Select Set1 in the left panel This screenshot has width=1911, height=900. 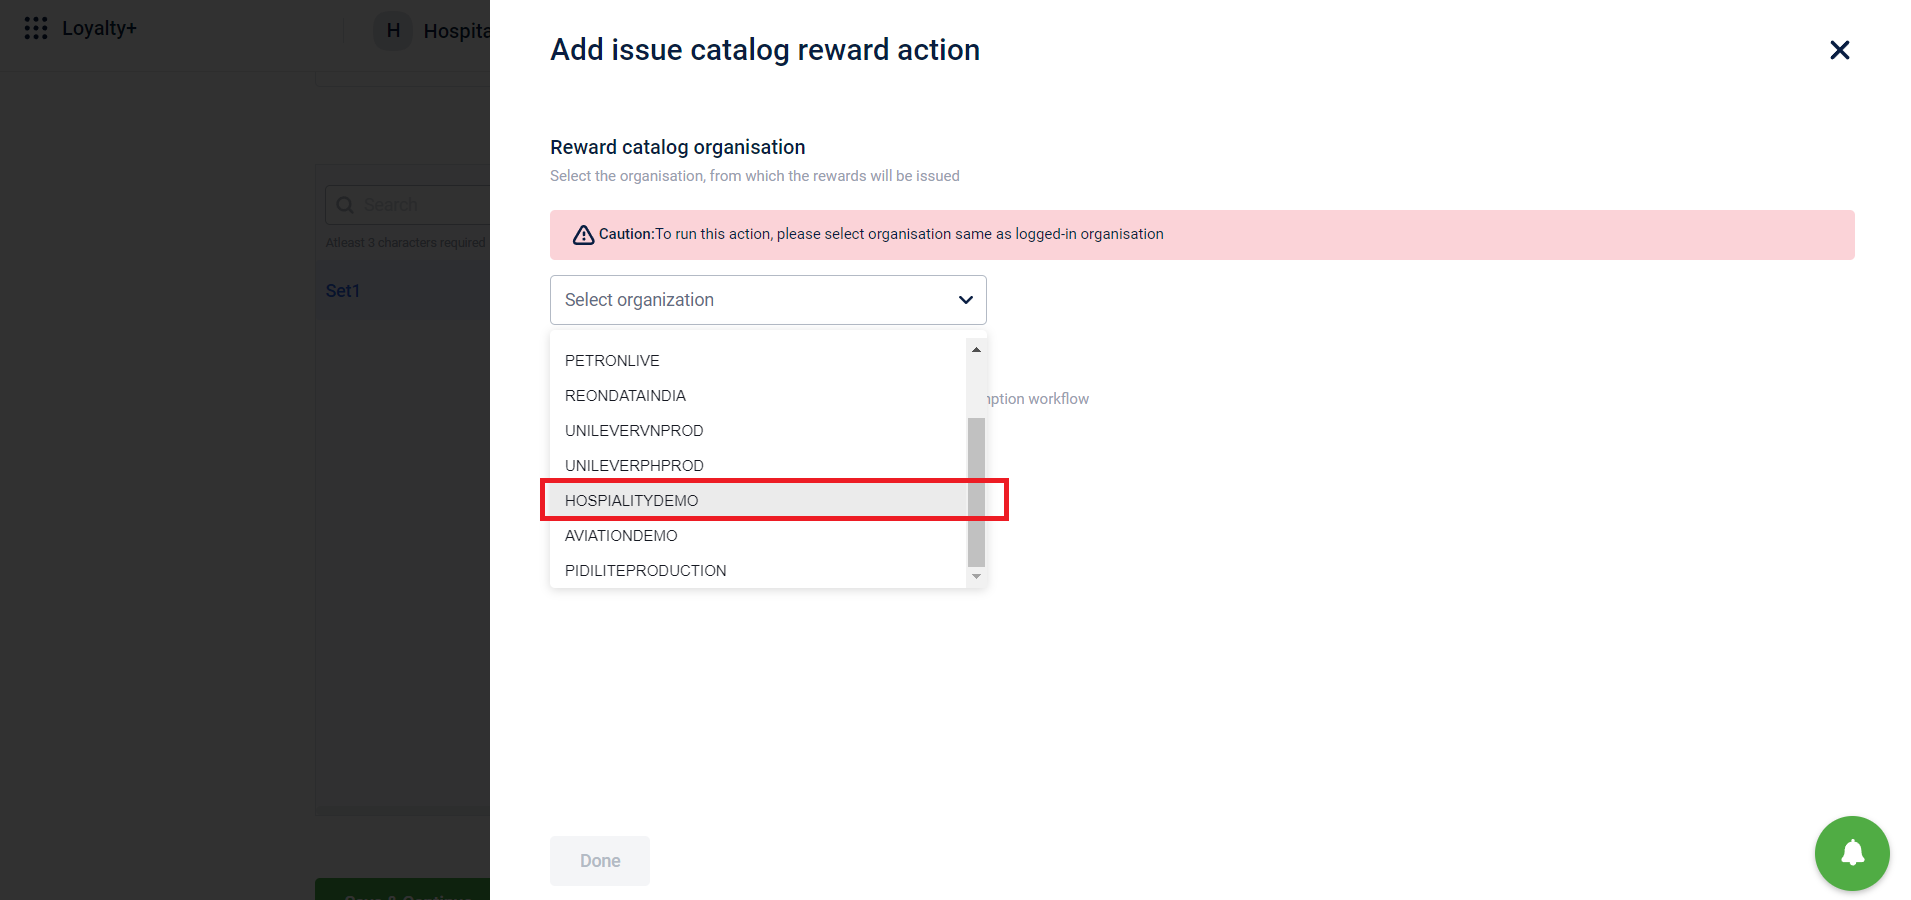[343, 290]
